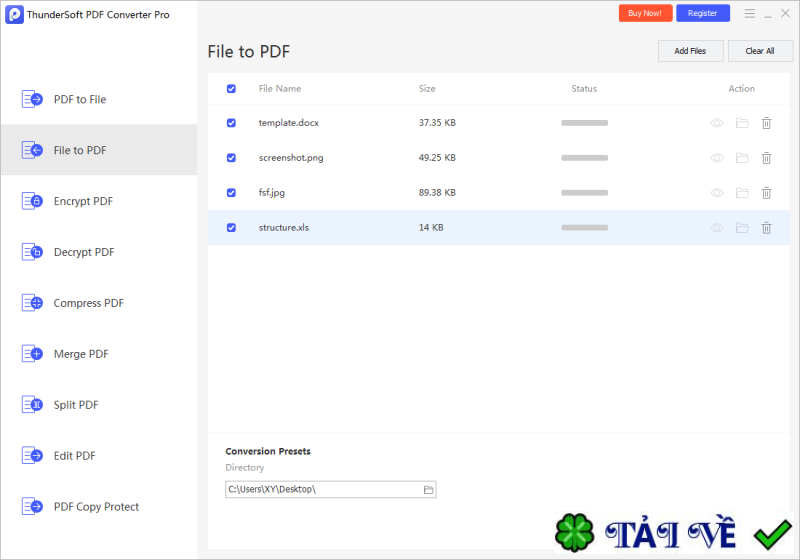The width and height of the screenshot is (800, 560).
Task: Open output folder for structure.xls
Action: 742,228
